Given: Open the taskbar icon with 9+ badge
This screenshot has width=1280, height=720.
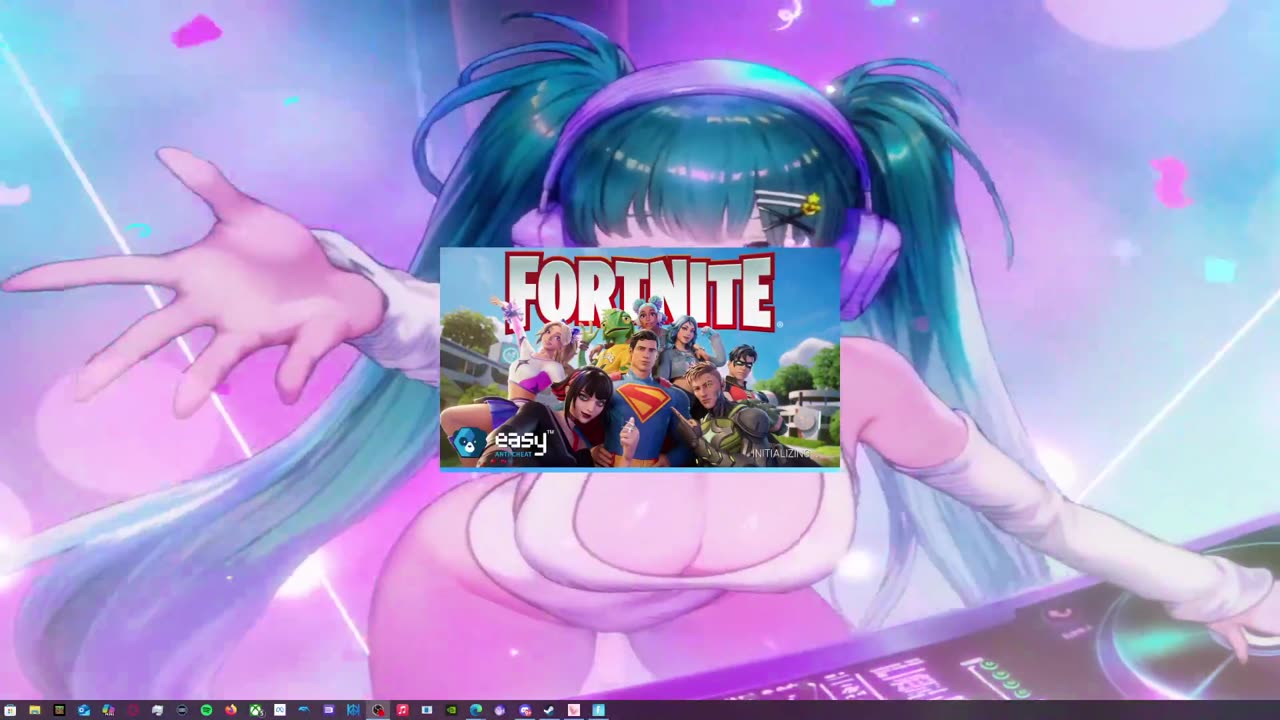Looking at the screenshot, I should pos(525,710).
